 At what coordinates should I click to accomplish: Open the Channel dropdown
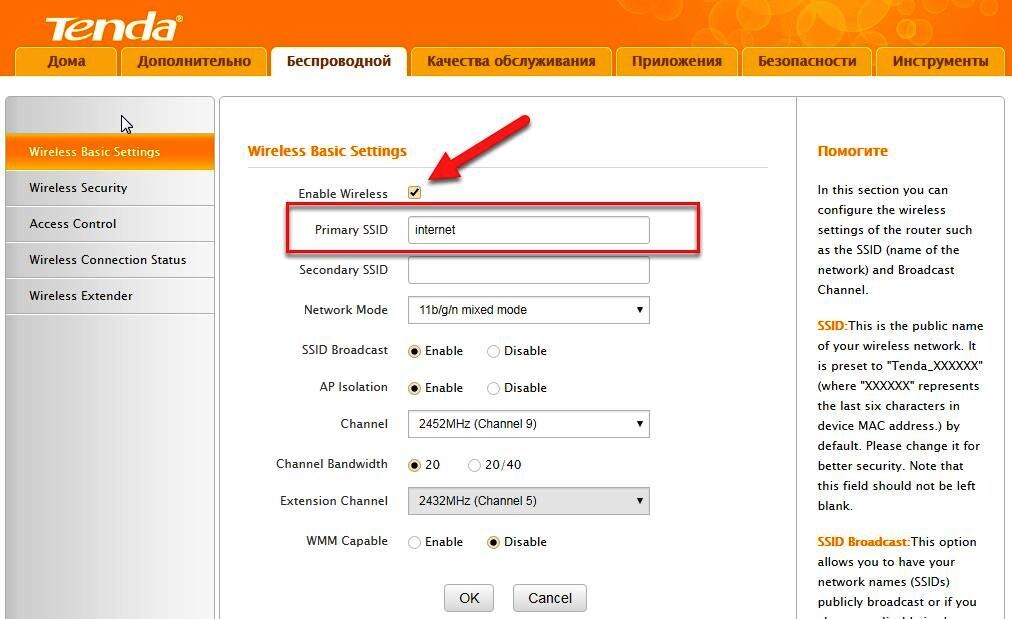[x=529, y=424]
